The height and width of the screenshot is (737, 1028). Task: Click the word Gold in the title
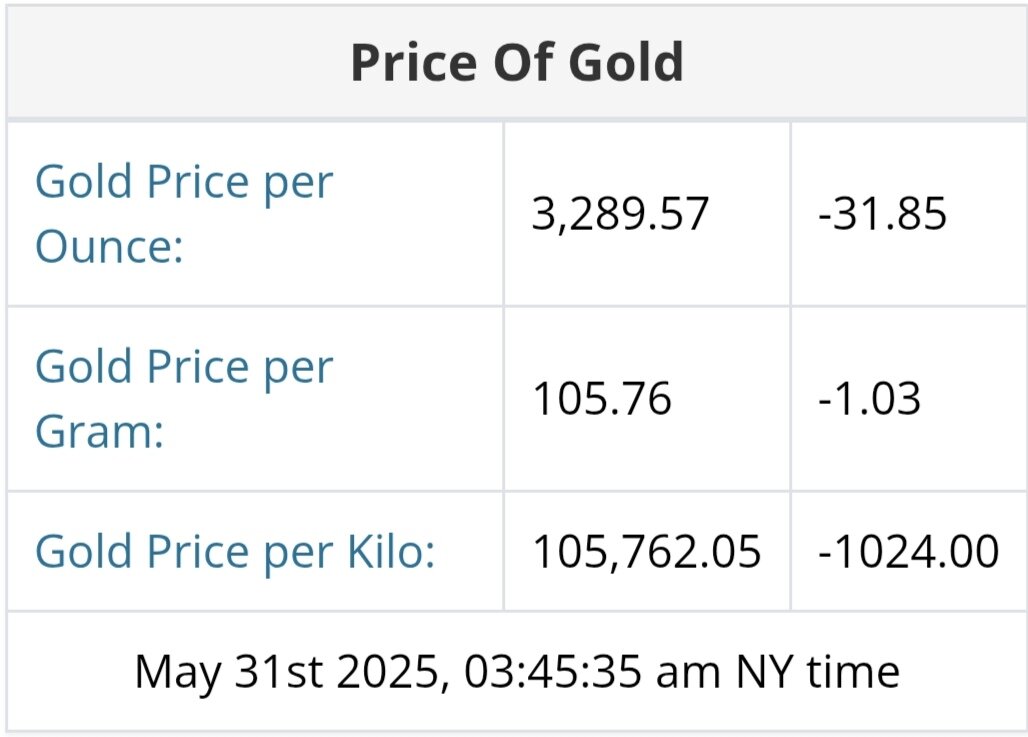(x=626, y=63)
